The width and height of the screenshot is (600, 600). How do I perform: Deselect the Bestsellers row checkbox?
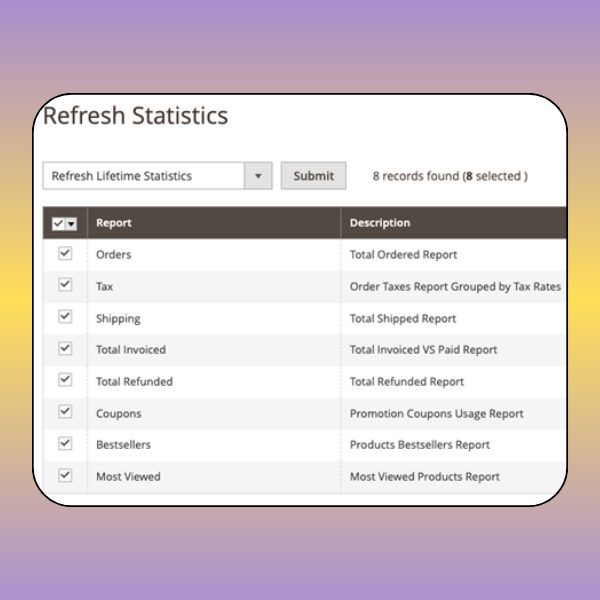click(65, 444)
